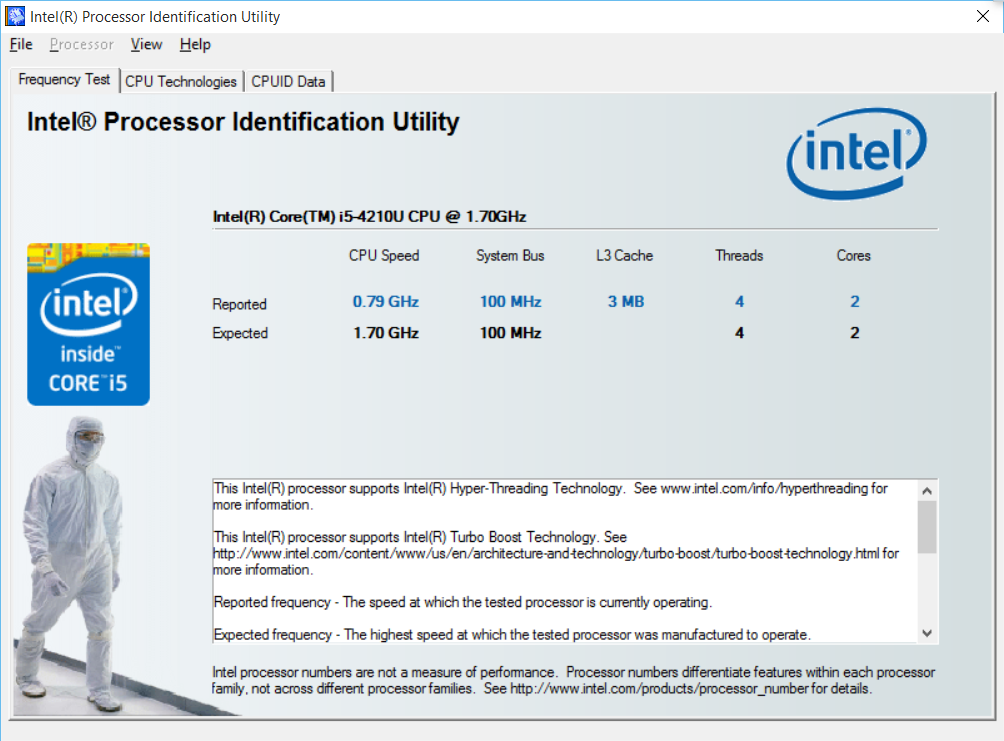Click the Intel Processor Identification Utility heading
Image resolution: width=1004 pixels, height=741 pixels.
tap(243, 122)
